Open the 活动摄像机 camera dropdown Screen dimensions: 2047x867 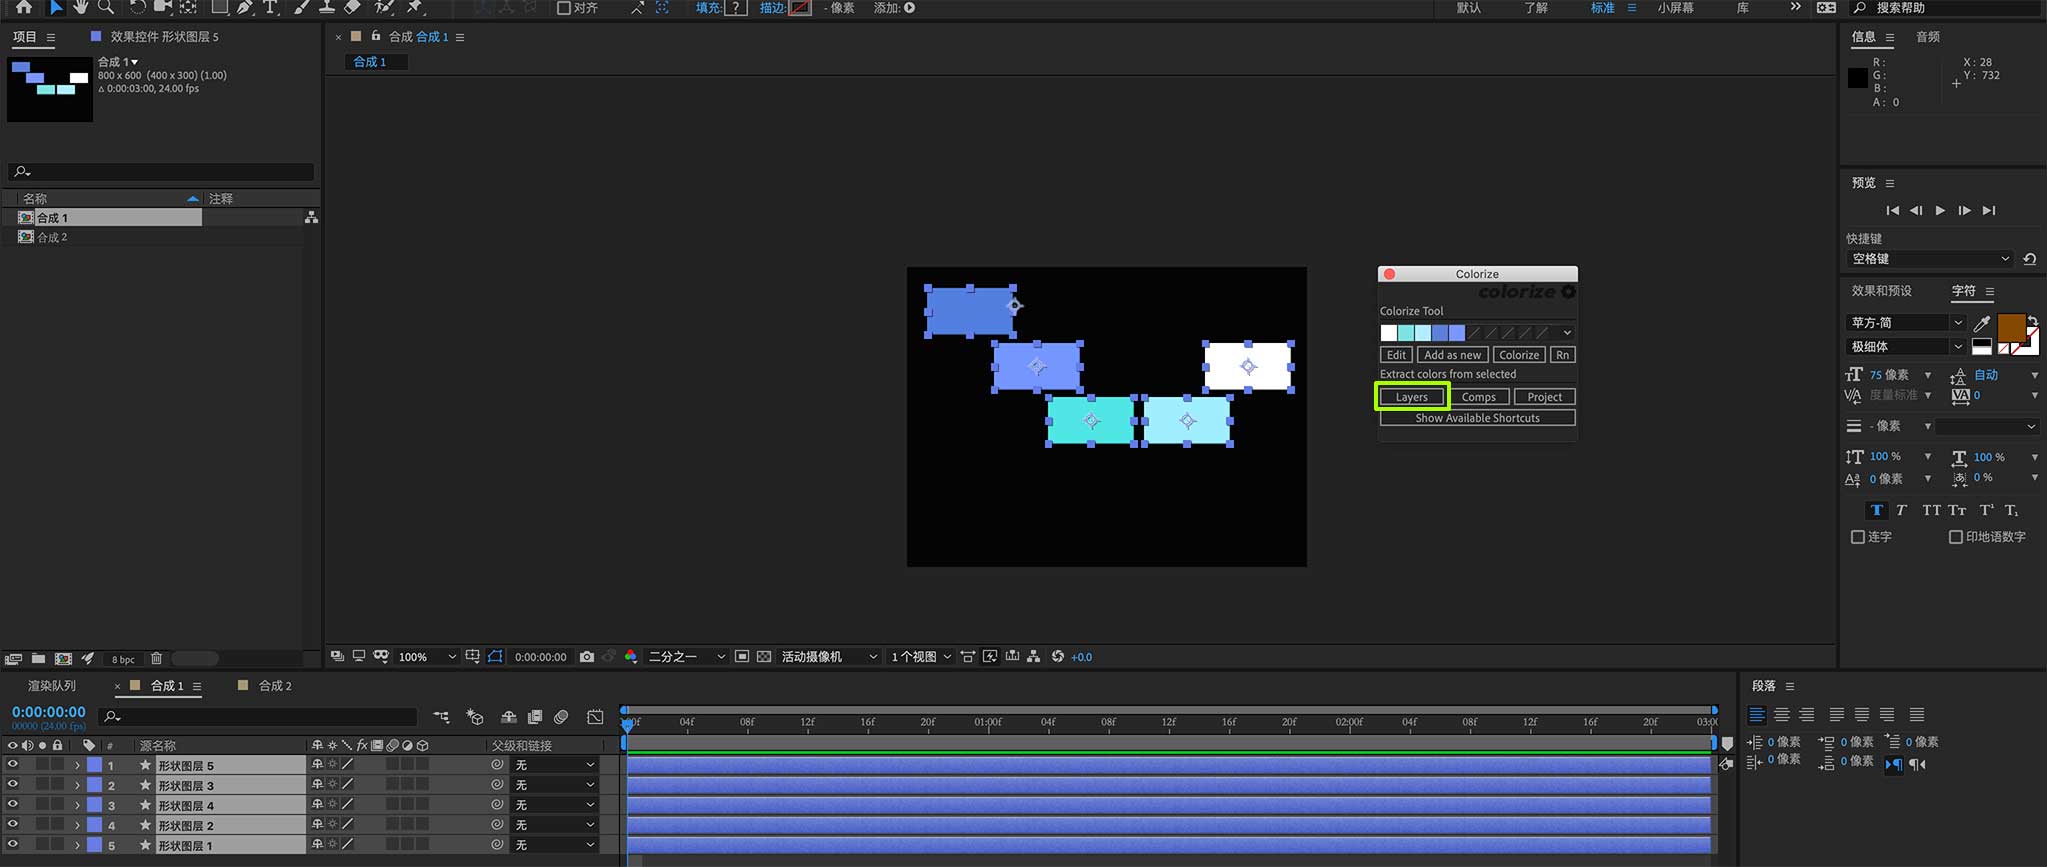click(x=829, y=657)
